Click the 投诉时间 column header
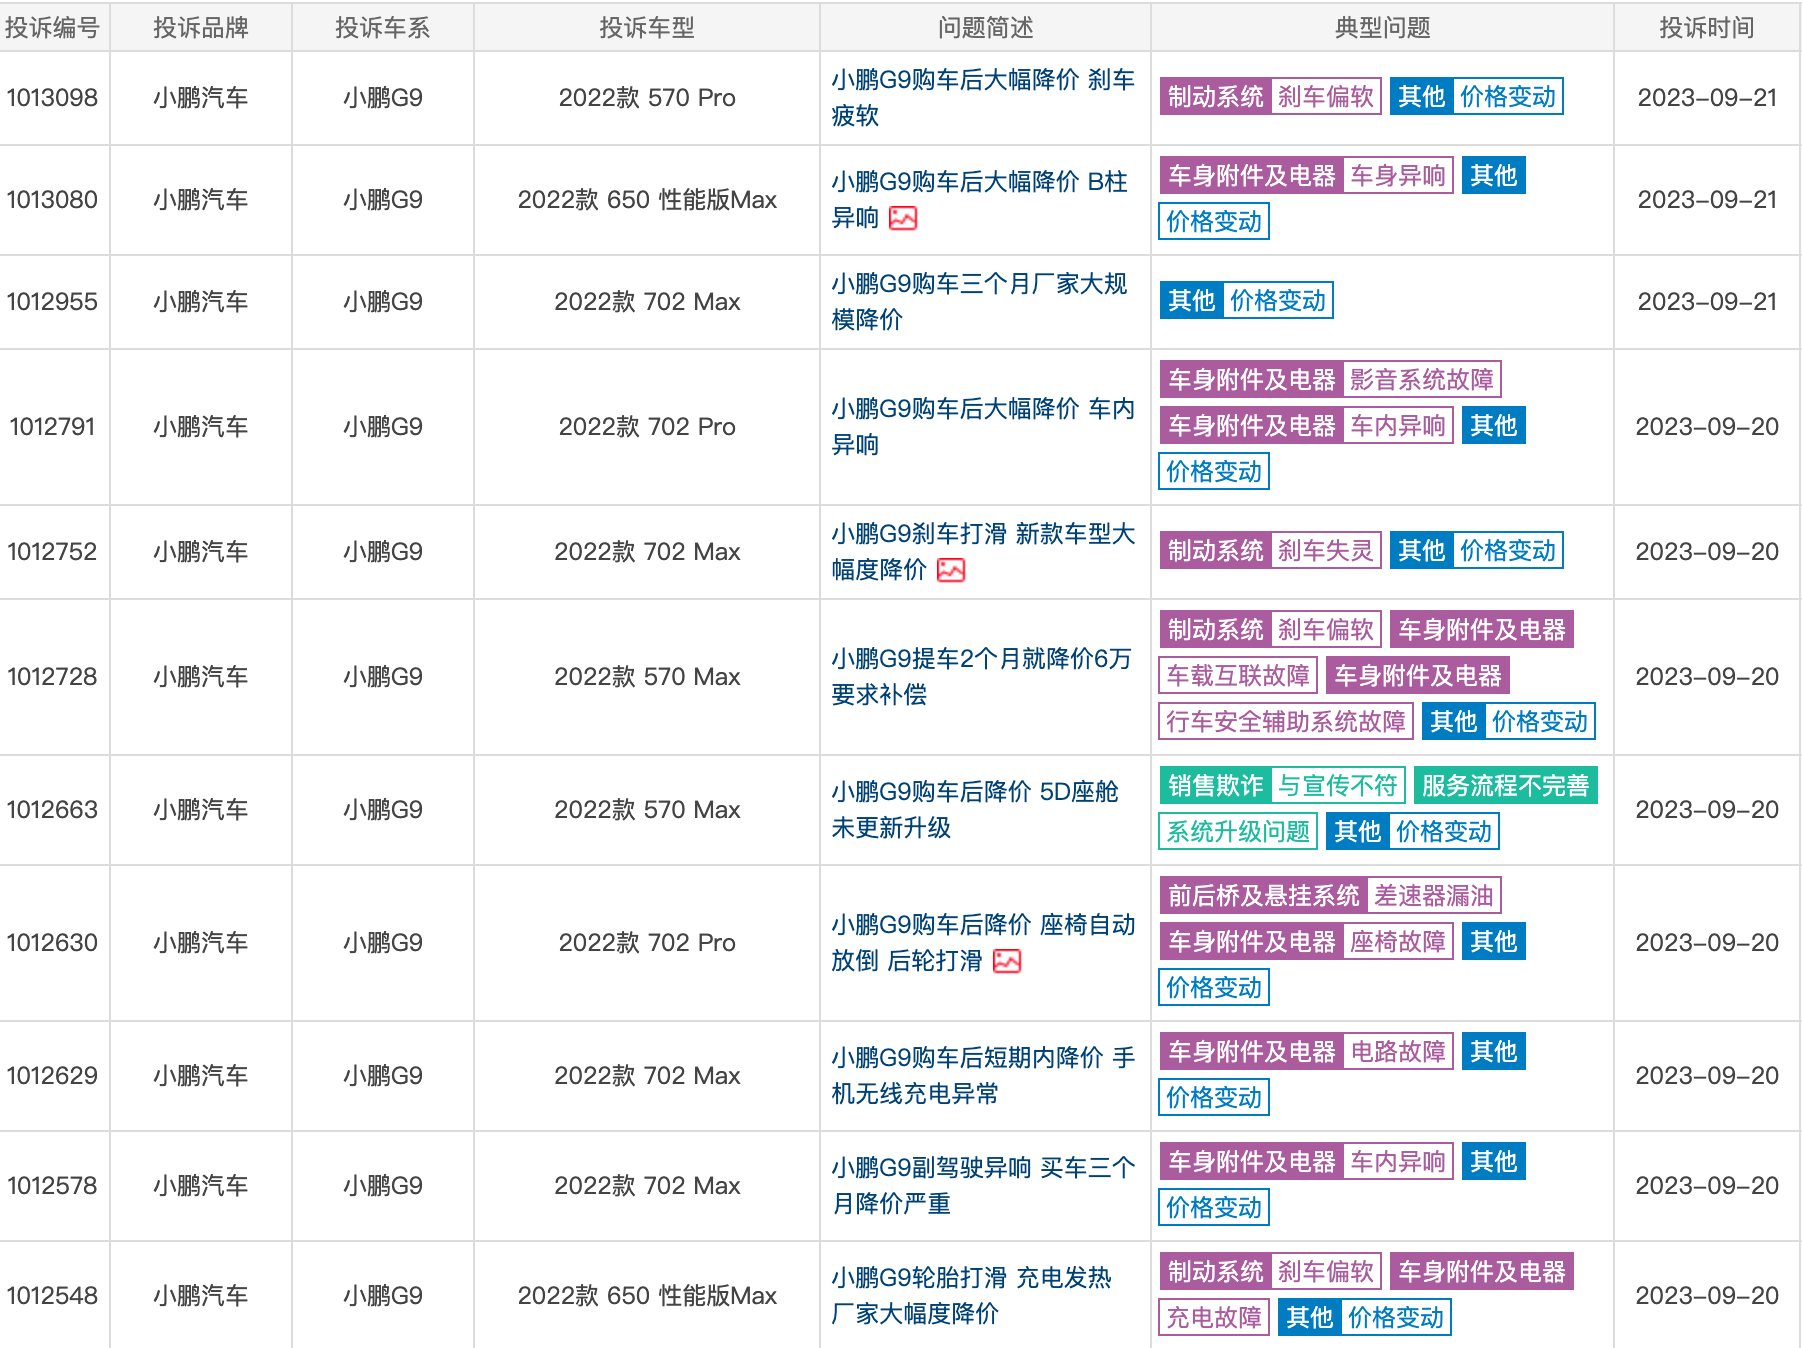The width and height of the screenshot is (1802, 1348). coord(1706,28)
